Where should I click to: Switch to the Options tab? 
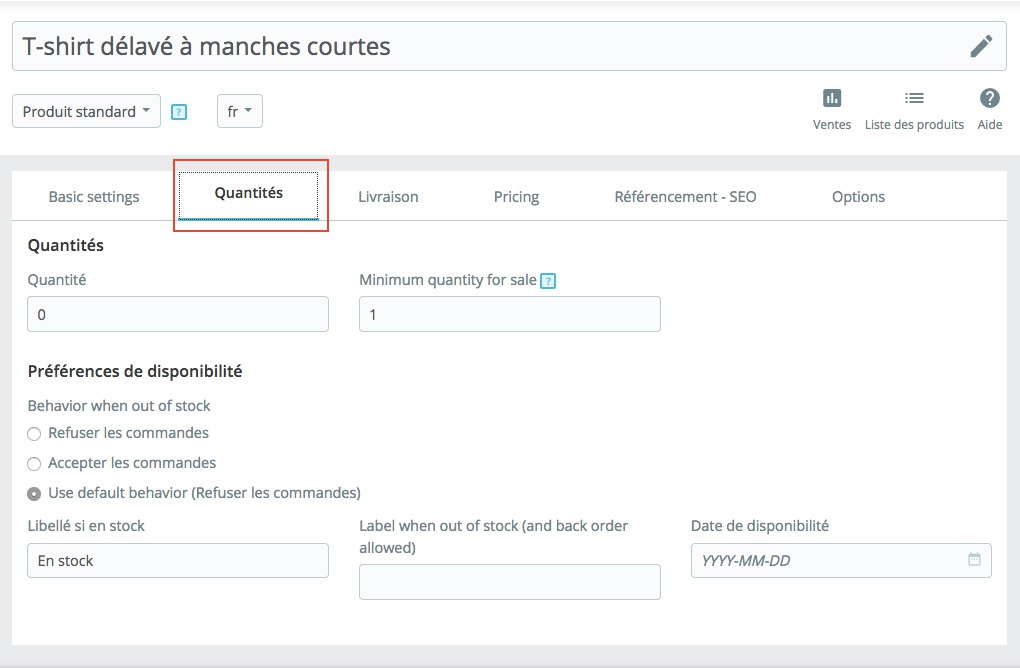pos(858,197)
